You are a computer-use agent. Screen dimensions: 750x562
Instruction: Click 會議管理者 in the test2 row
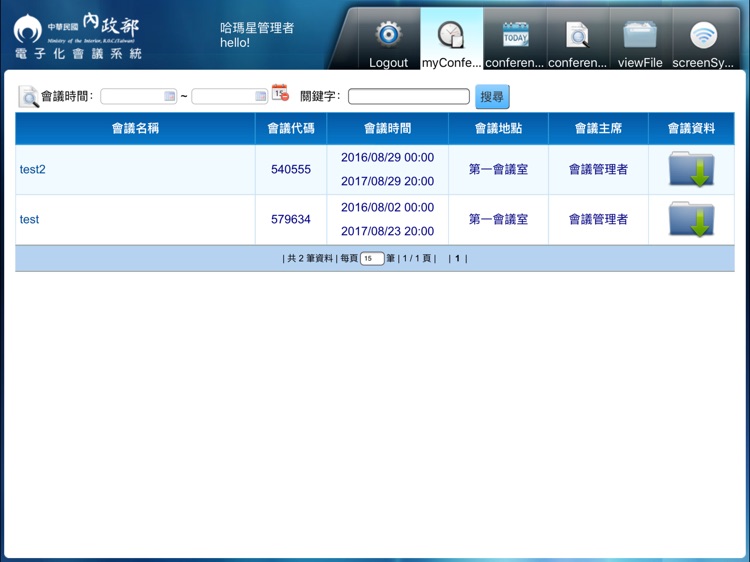pyautogui.click(x=598, y=169)
